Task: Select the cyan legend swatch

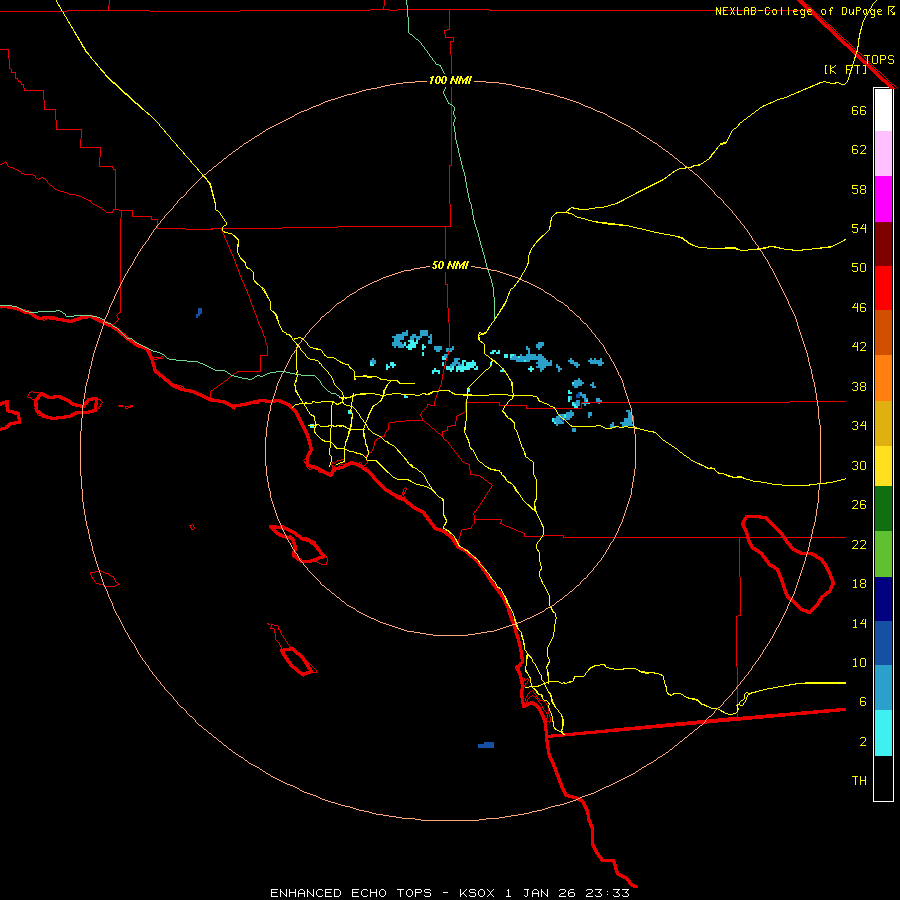Action: pos(883,733)
